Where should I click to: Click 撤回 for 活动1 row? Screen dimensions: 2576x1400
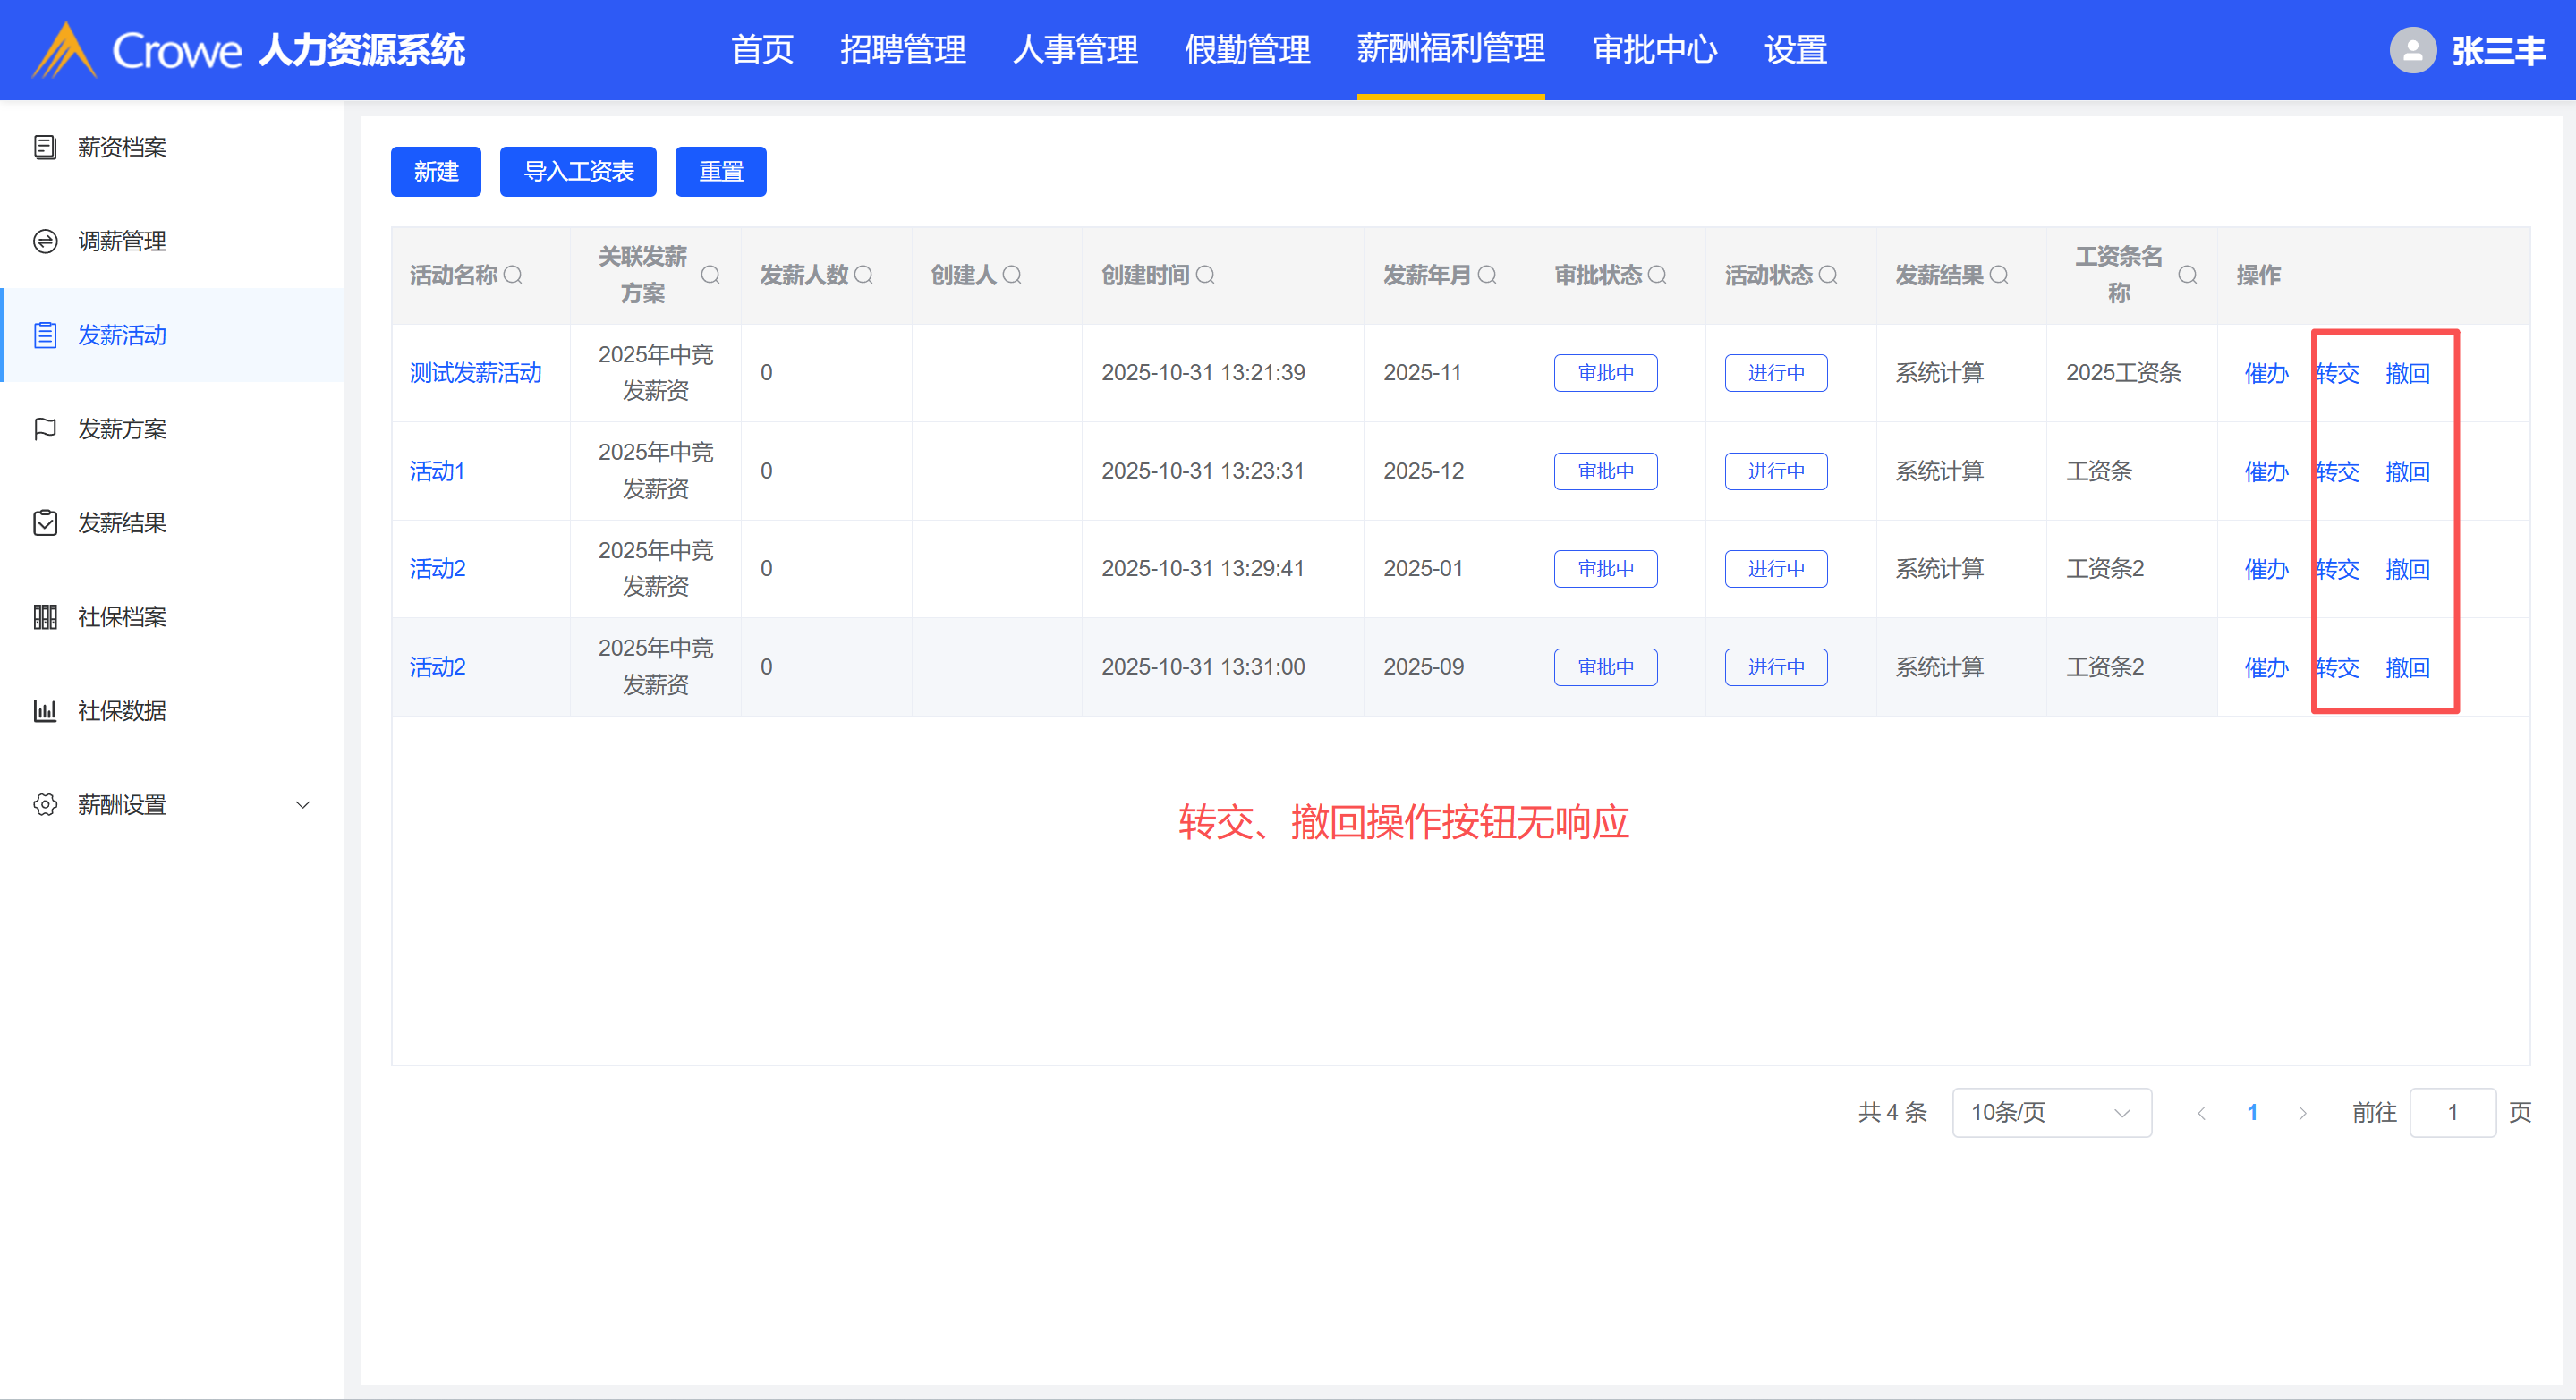2407,471
